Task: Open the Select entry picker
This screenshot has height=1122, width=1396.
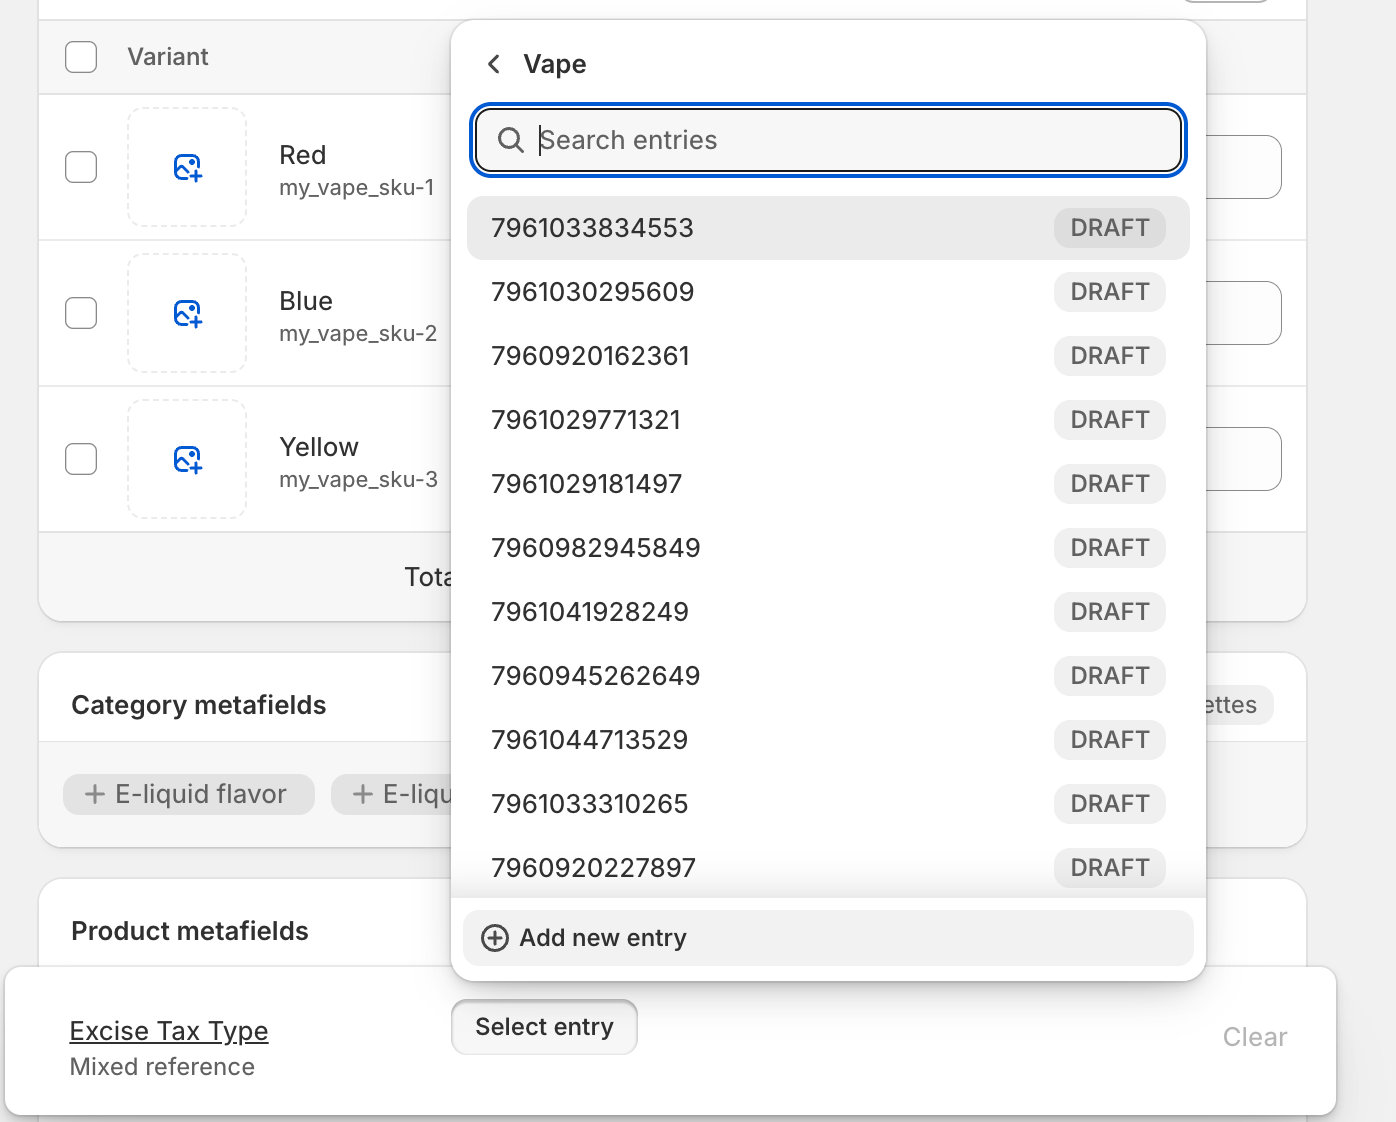Action: point(544,1027)
